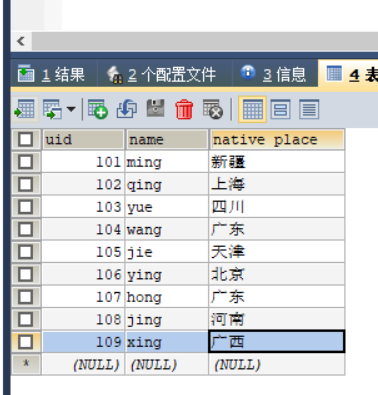The width and height of the screenshot is (378, 395).
Task: Select the name cell qing
Action: pos(167,184)
